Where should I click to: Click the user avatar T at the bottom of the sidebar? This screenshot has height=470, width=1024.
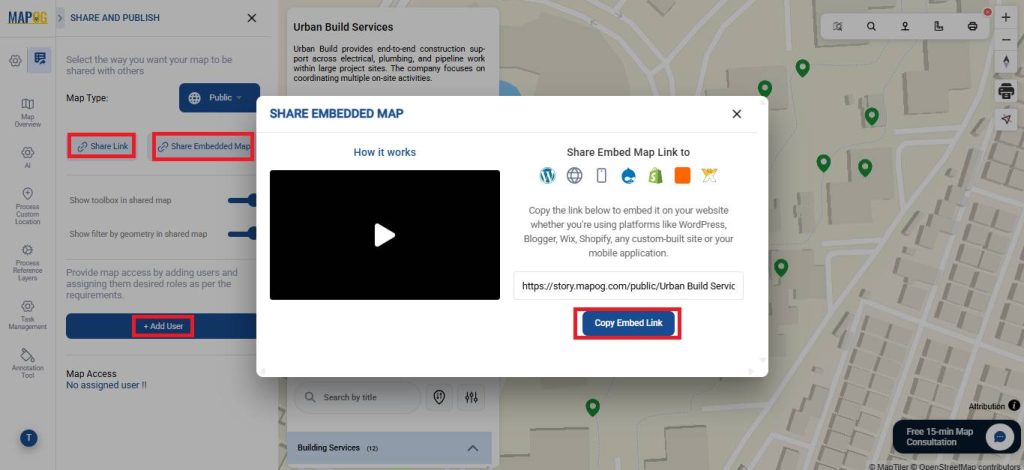(28, 438)
